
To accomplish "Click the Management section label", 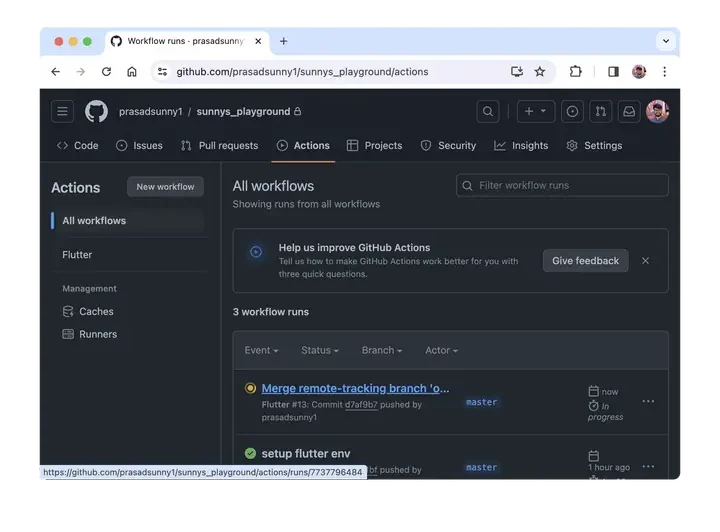I will [x=89, y=289].
